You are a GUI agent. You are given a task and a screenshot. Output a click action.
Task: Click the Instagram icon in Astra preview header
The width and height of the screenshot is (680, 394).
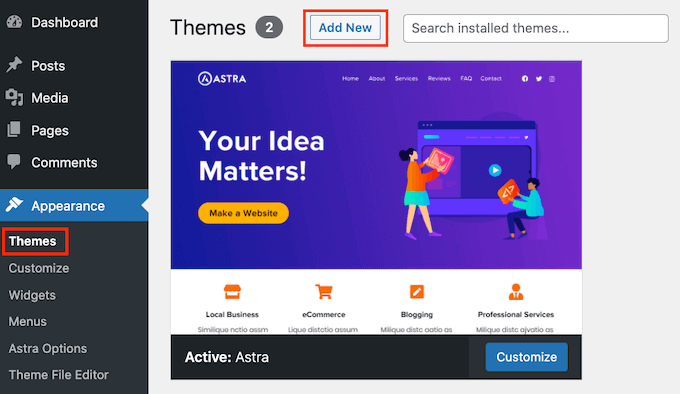pos(552,79)
